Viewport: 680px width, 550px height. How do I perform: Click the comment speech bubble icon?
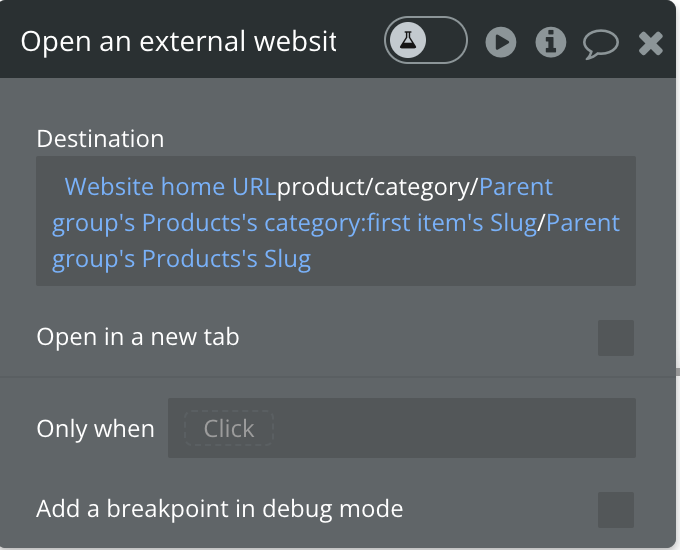(x=601, y=43)
